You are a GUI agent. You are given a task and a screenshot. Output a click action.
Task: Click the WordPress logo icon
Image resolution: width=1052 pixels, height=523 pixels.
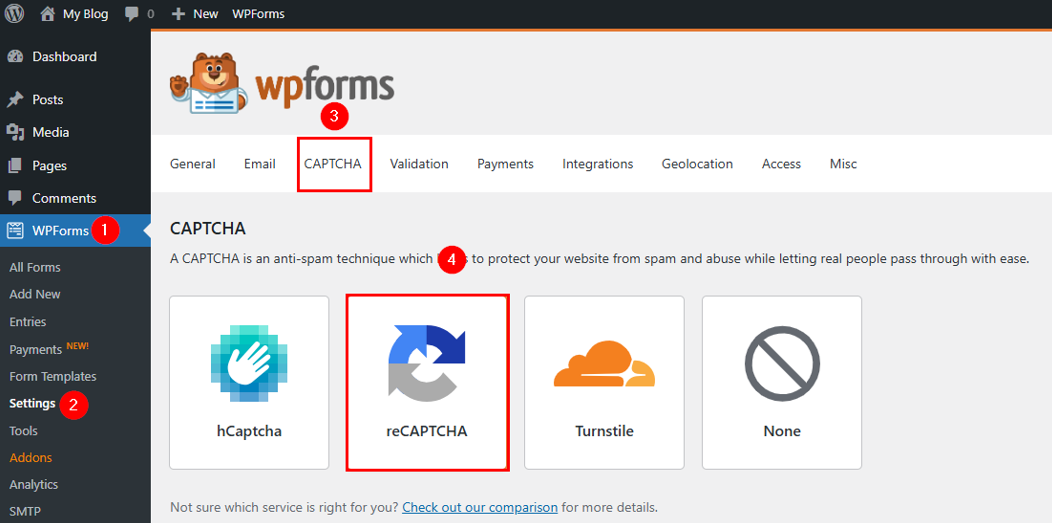click(x=14, y=14)
